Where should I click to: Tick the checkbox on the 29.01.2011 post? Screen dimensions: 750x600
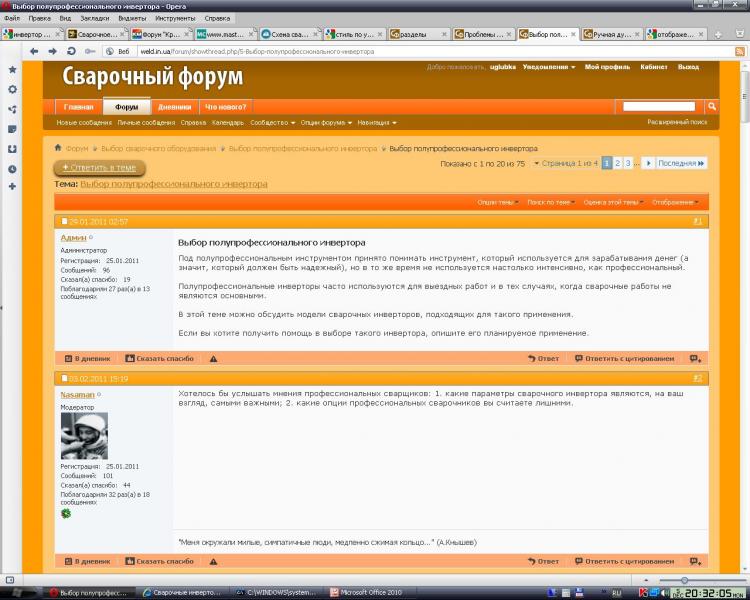tap(65, 221)
